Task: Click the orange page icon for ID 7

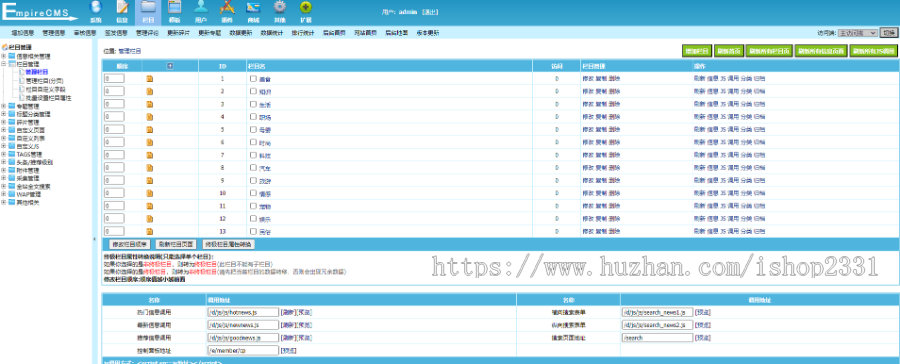Action: coord(150,155)
